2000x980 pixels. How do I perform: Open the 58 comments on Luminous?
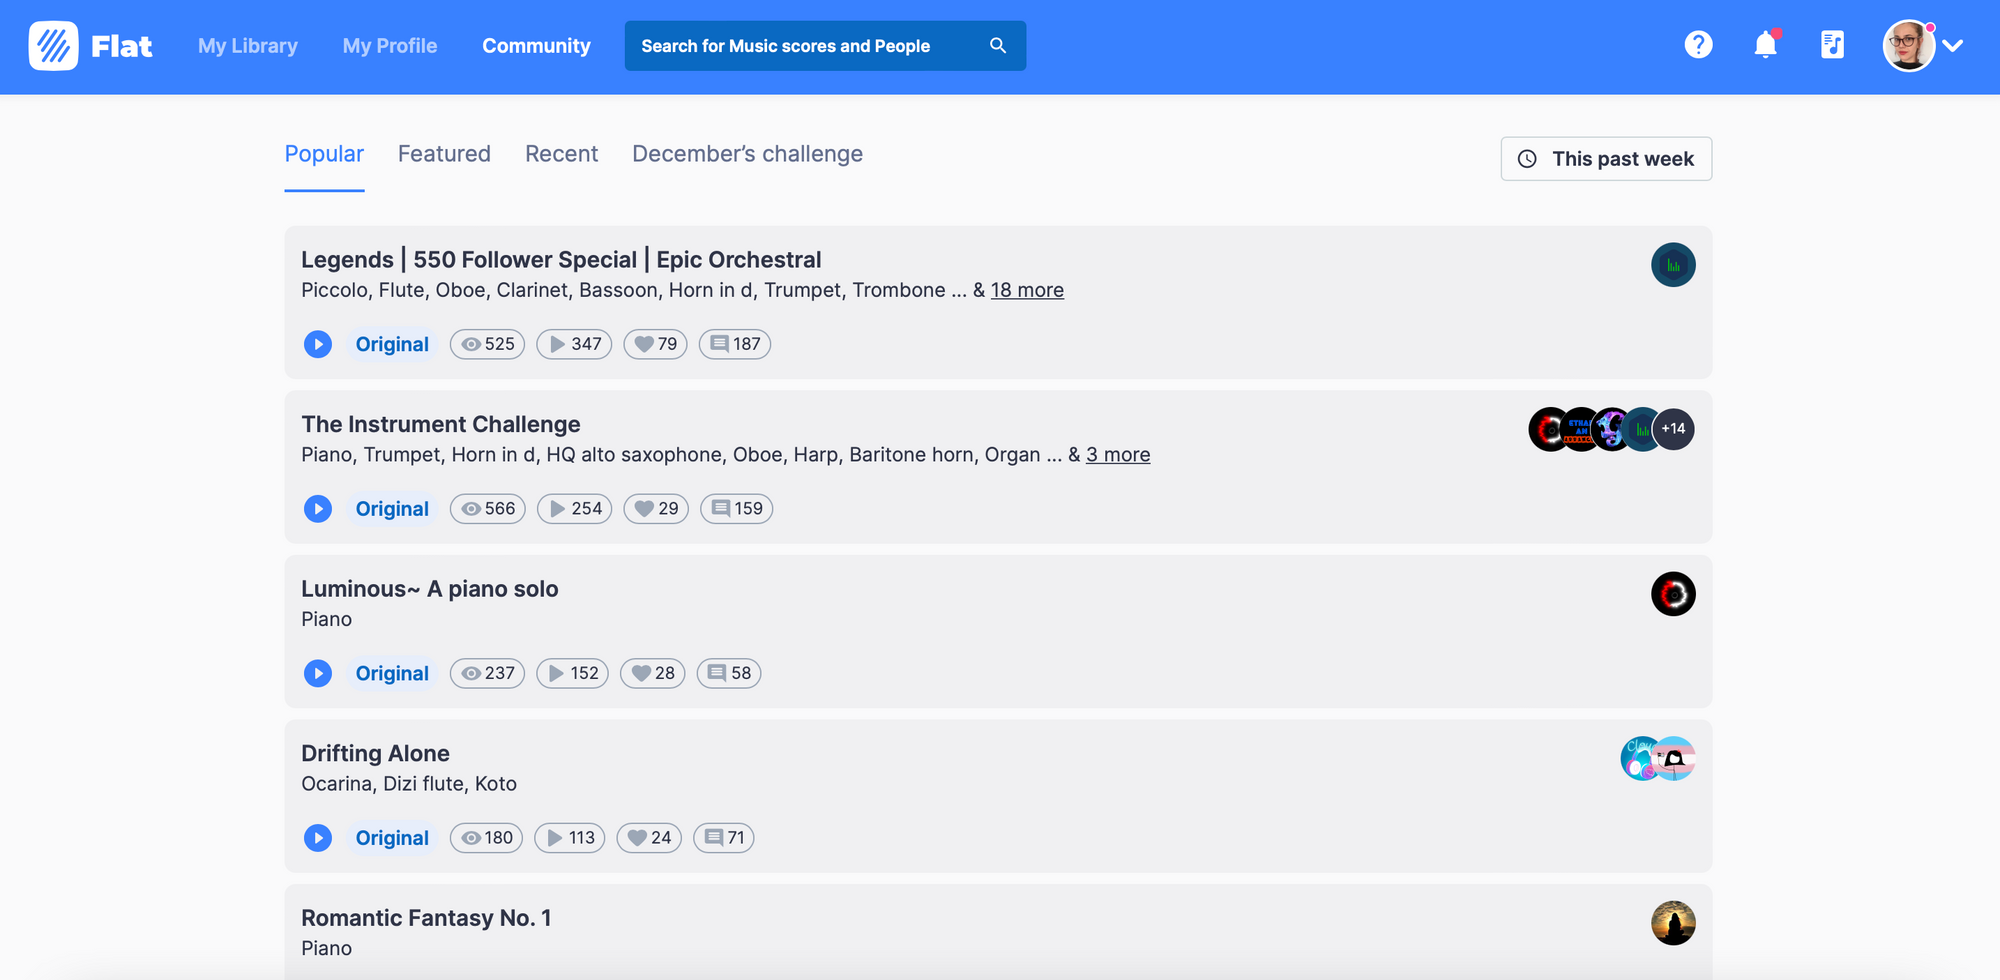(x=729, y=673)
